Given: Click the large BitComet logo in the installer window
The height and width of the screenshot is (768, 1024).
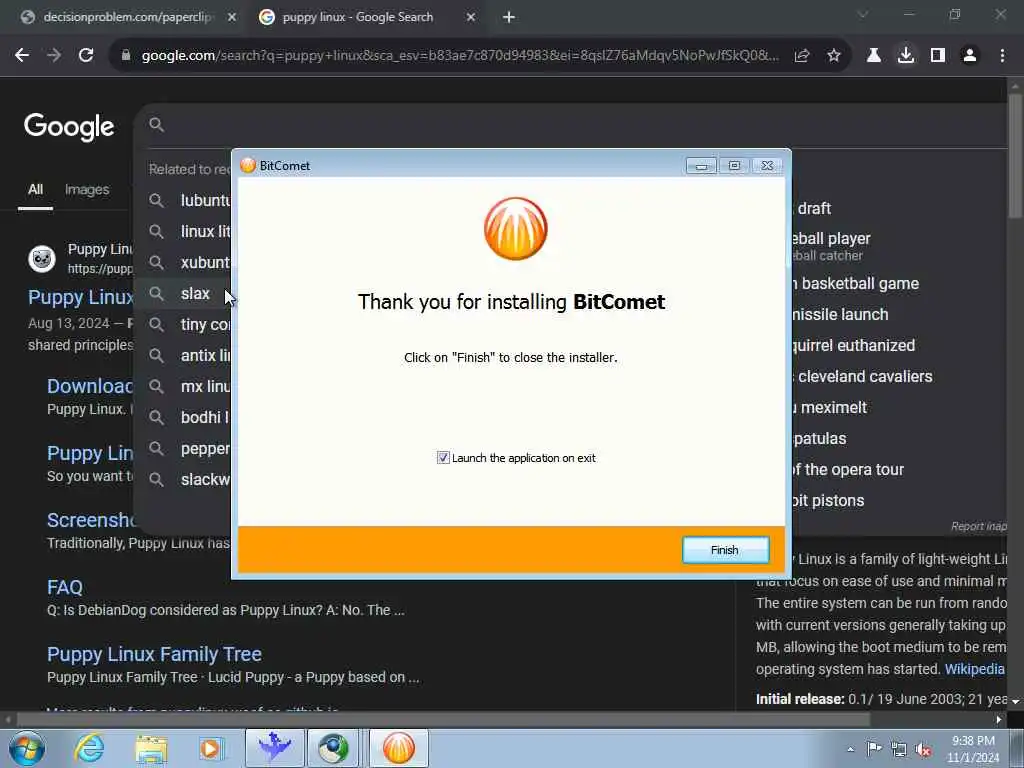Looking at the screenshot, I should pos(515,229).
